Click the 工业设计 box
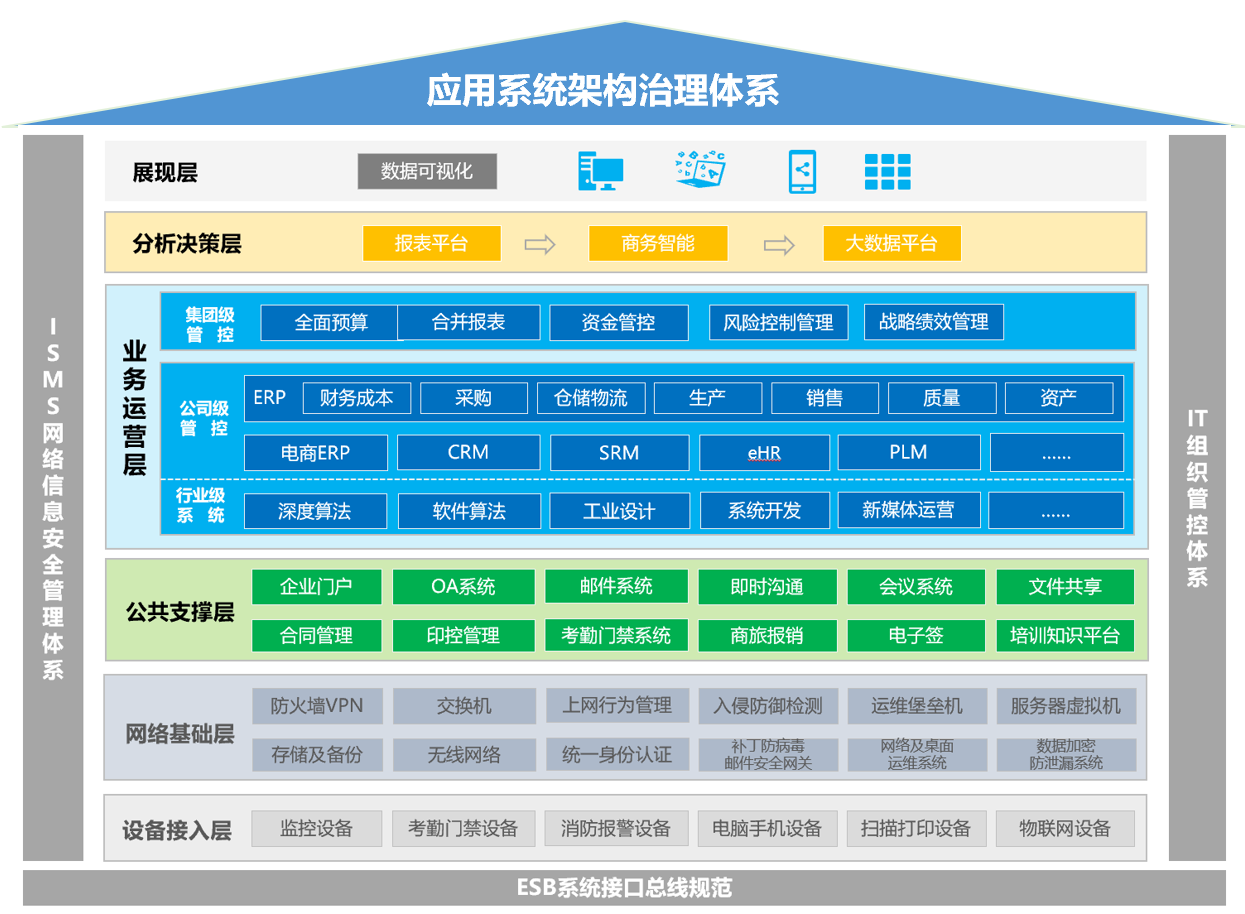Image resolution: width=1245 pixels, height=914 pixels. click(x=619, y=511)
